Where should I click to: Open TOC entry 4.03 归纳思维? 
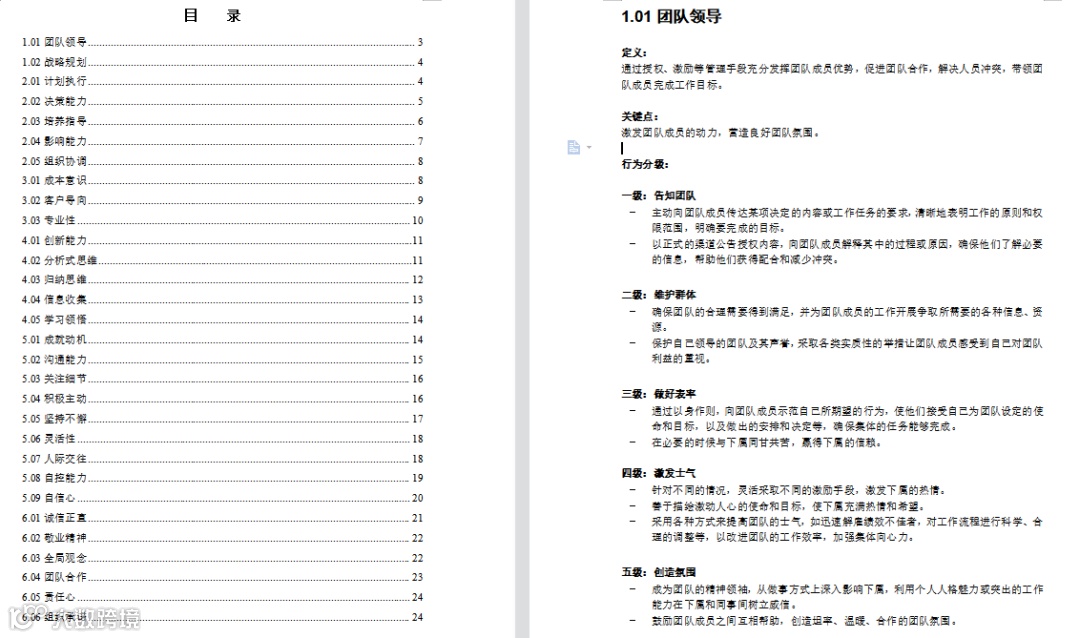[x=222, y=280]
